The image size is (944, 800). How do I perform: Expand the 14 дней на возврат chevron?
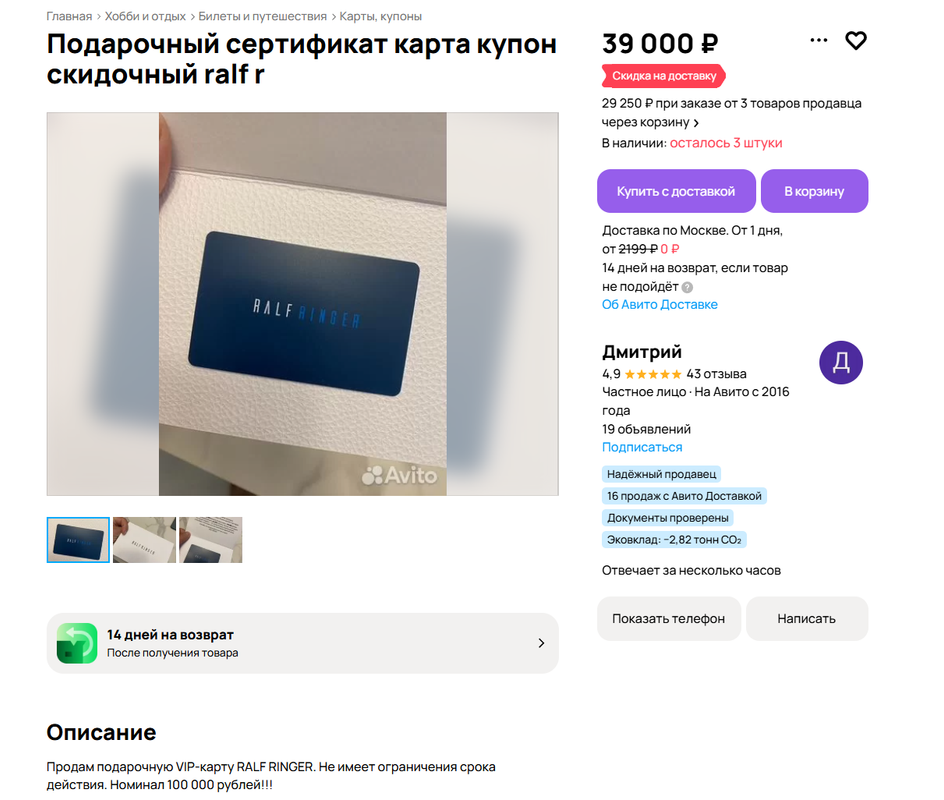click(x=541, y=643)
